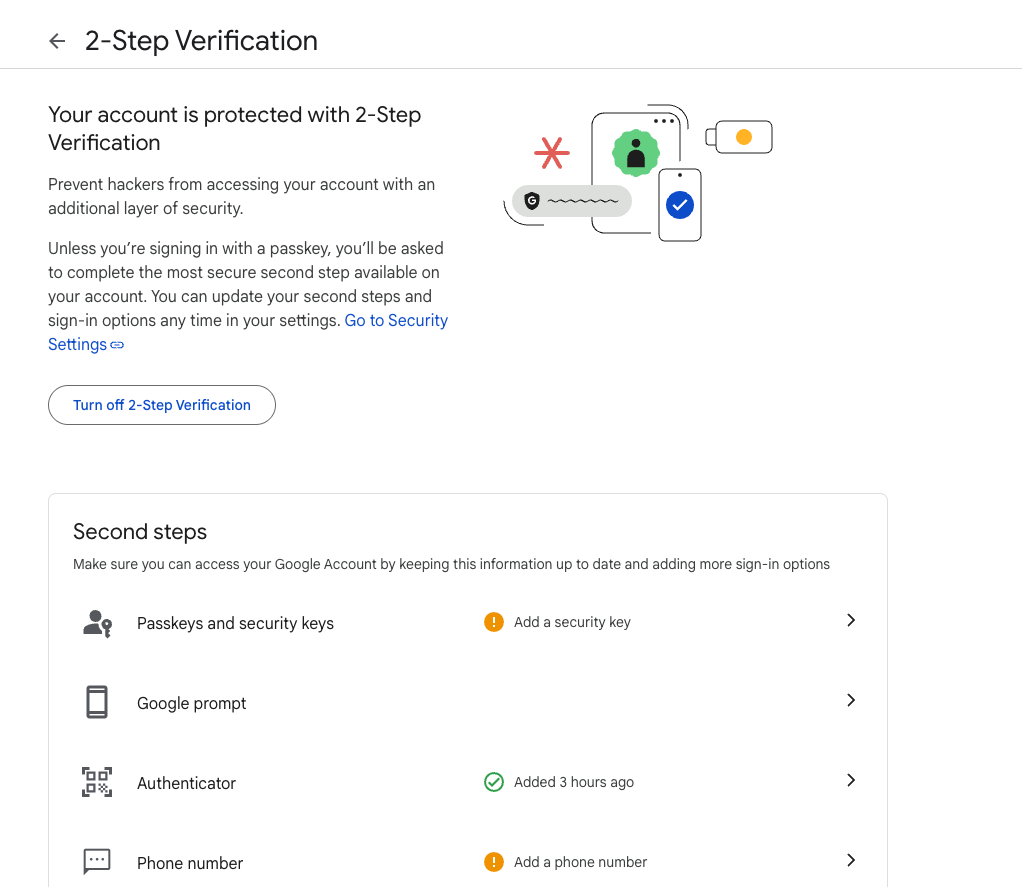Image resolution: width=1022 pixels, height=887 pixels.
Task: Click the 2-Step Verification illustration image
Action: [x=638, y=173]
